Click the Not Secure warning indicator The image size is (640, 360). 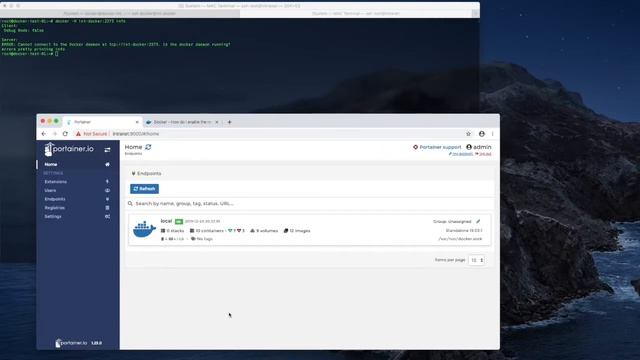click(x=91, y=133)
